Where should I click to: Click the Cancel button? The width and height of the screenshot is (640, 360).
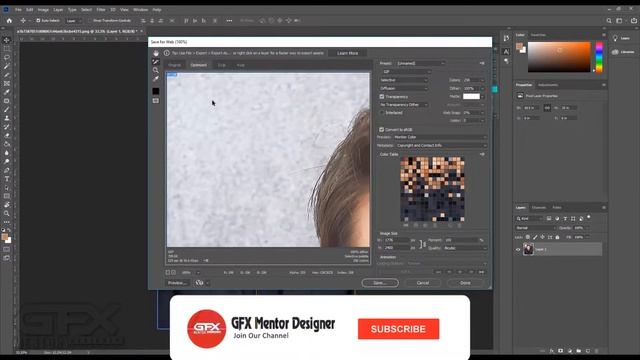click(x=423, y=283)
